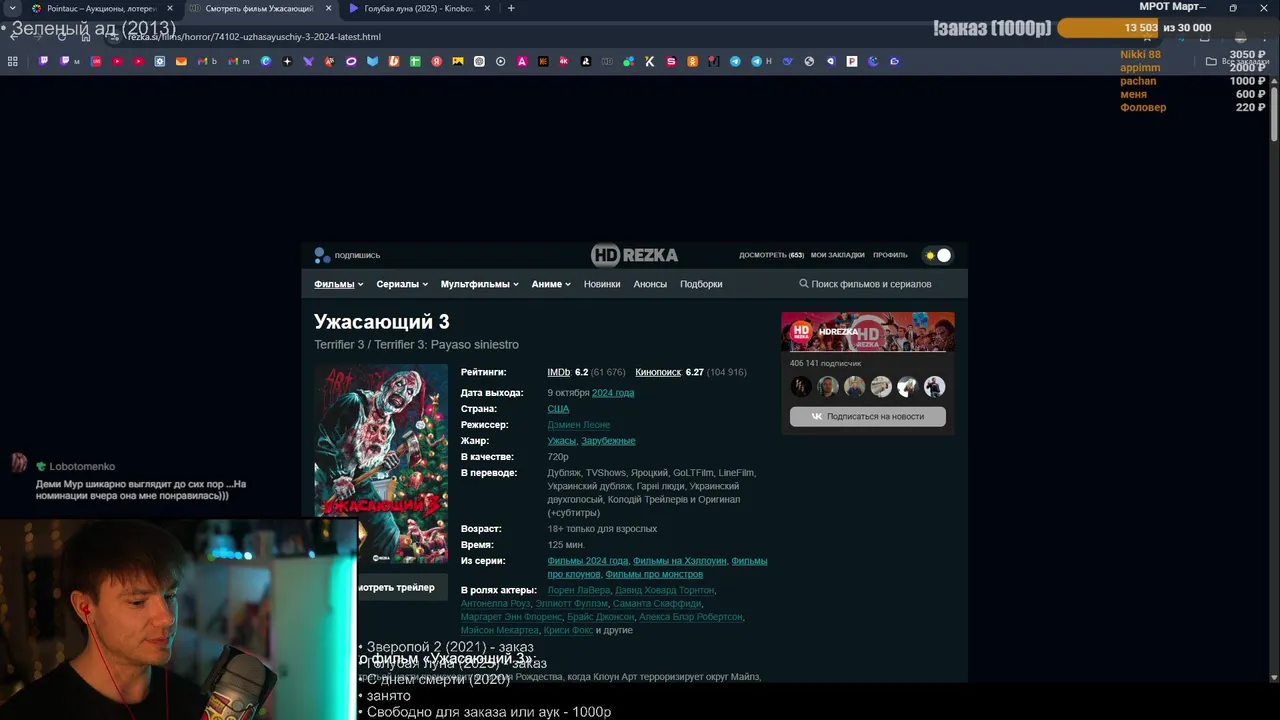Open Фильмы про монстров collection

(654, 575)
